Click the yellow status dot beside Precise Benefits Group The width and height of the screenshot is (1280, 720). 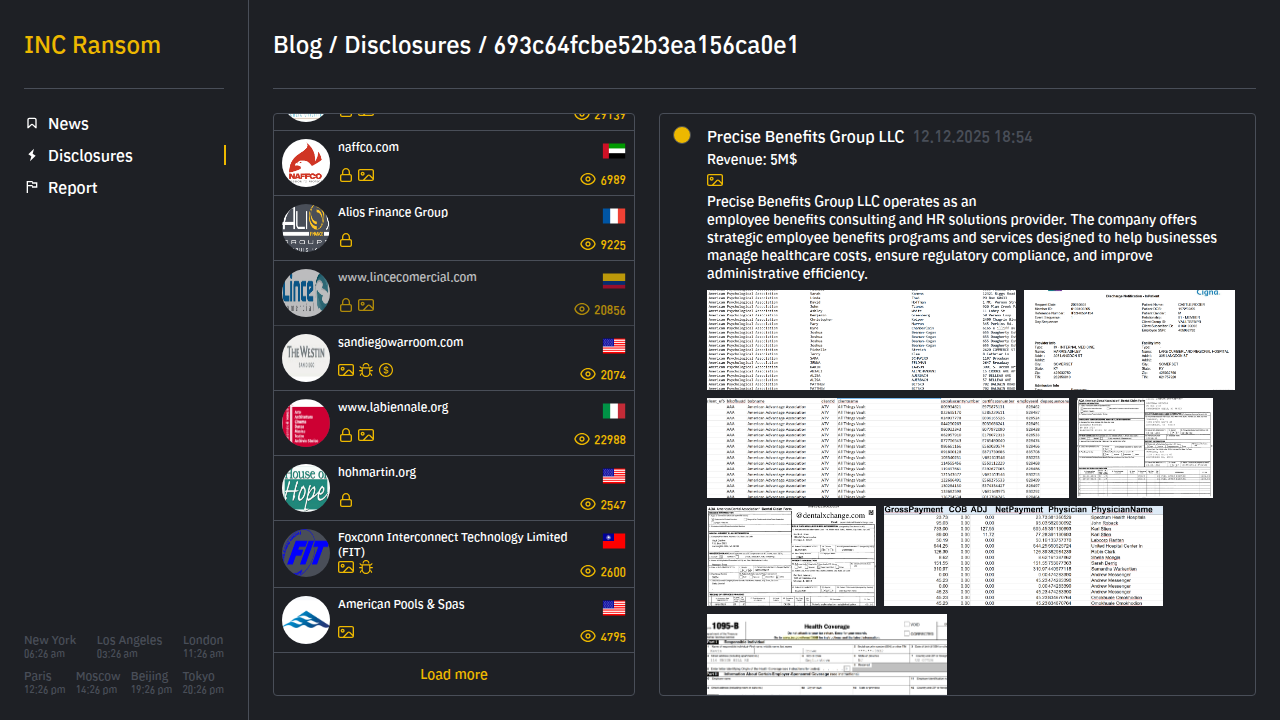point(682,136)
